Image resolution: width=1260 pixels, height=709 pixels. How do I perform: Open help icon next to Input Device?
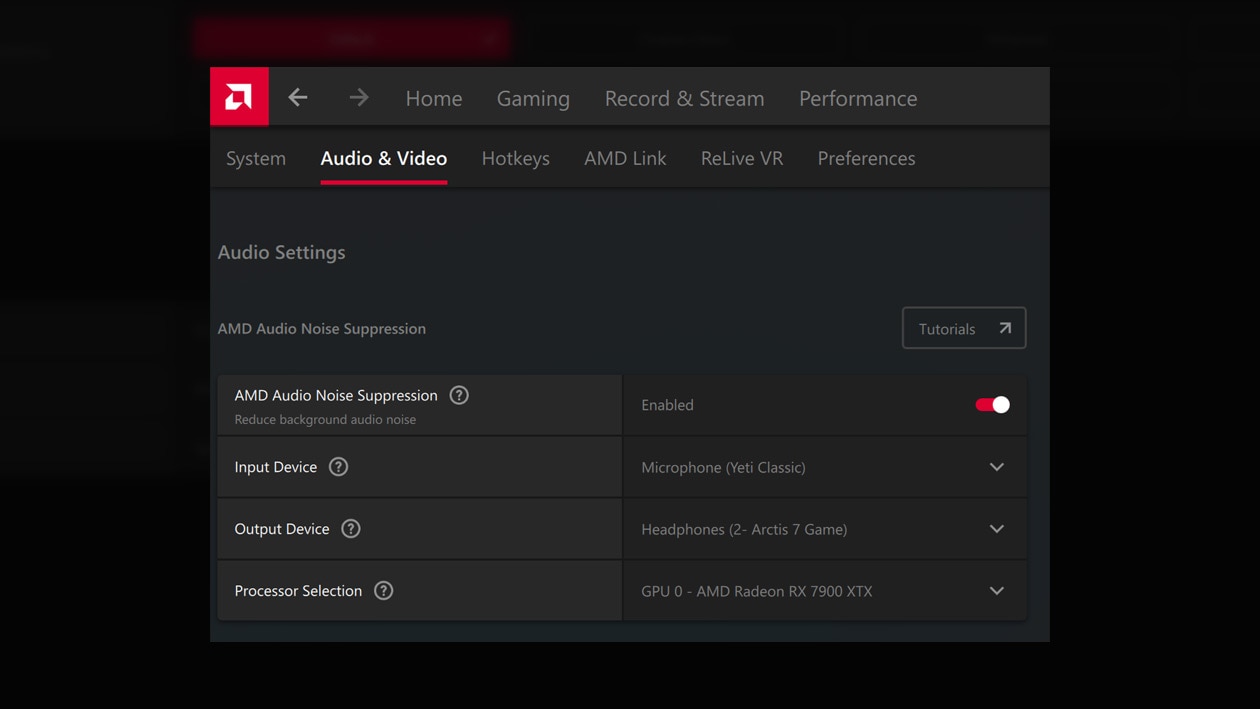tap(338, 467)
